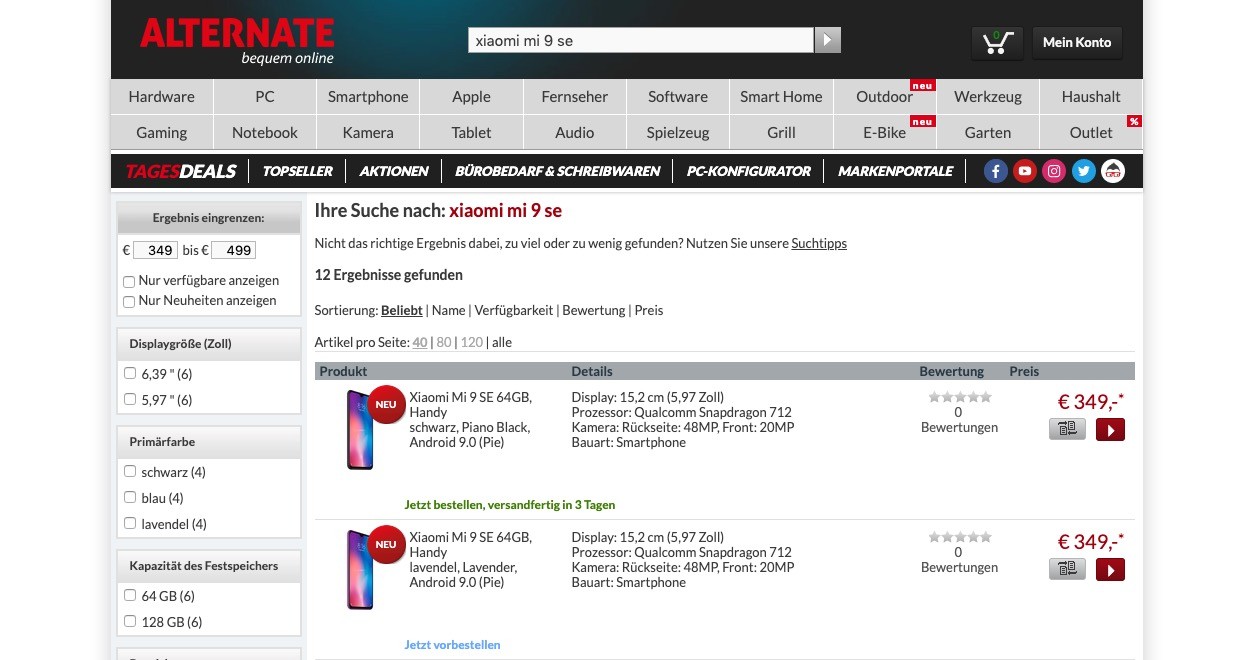Click the Lavender phone thumbnail
Image resolution: width=1255 pixels, height=660 pixels.
360,570
